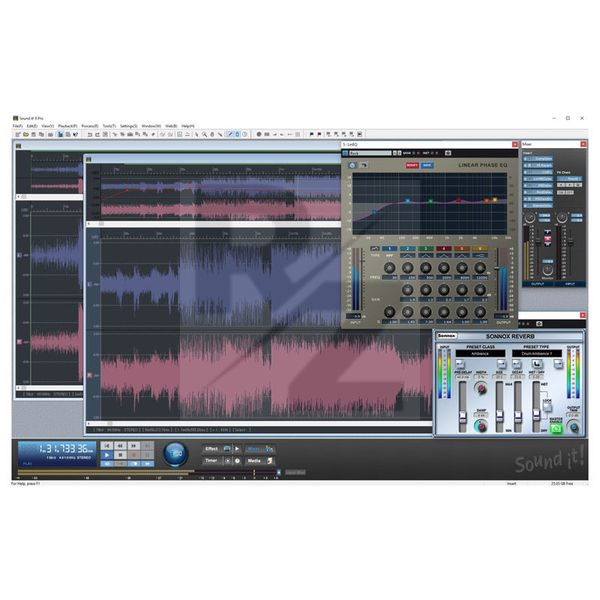Click the first black flag marker icon
This screenshot has width=600, height=600.
(311, 134)
